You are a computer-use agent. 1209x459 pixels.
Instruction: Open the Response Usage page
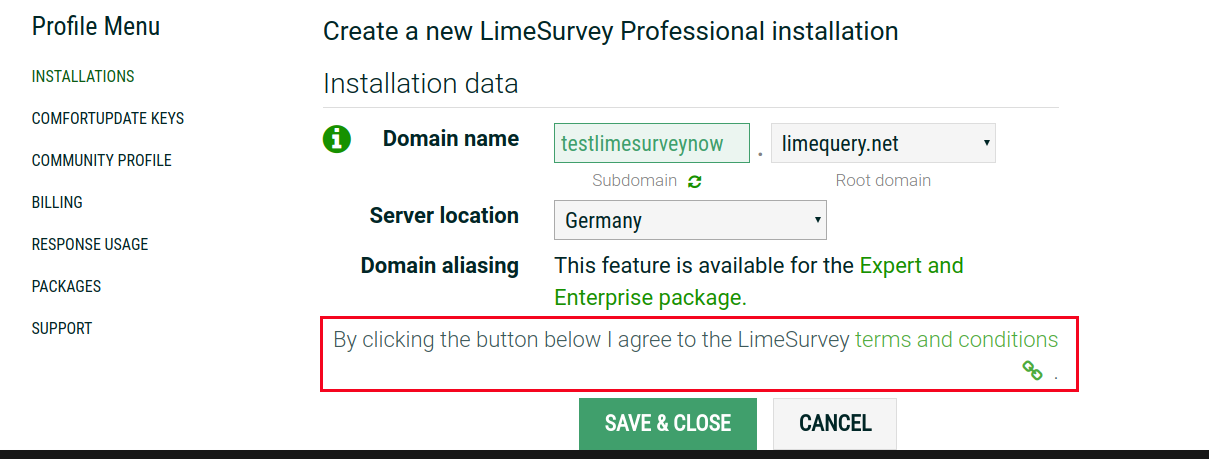tap(90, 244)
